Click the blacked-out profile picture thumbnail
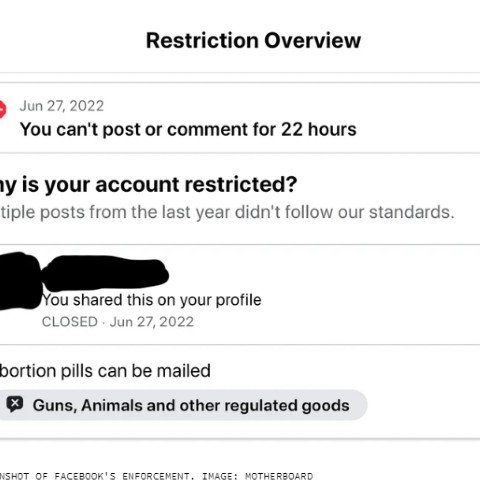The image size is (480, 495). point(20,280)
